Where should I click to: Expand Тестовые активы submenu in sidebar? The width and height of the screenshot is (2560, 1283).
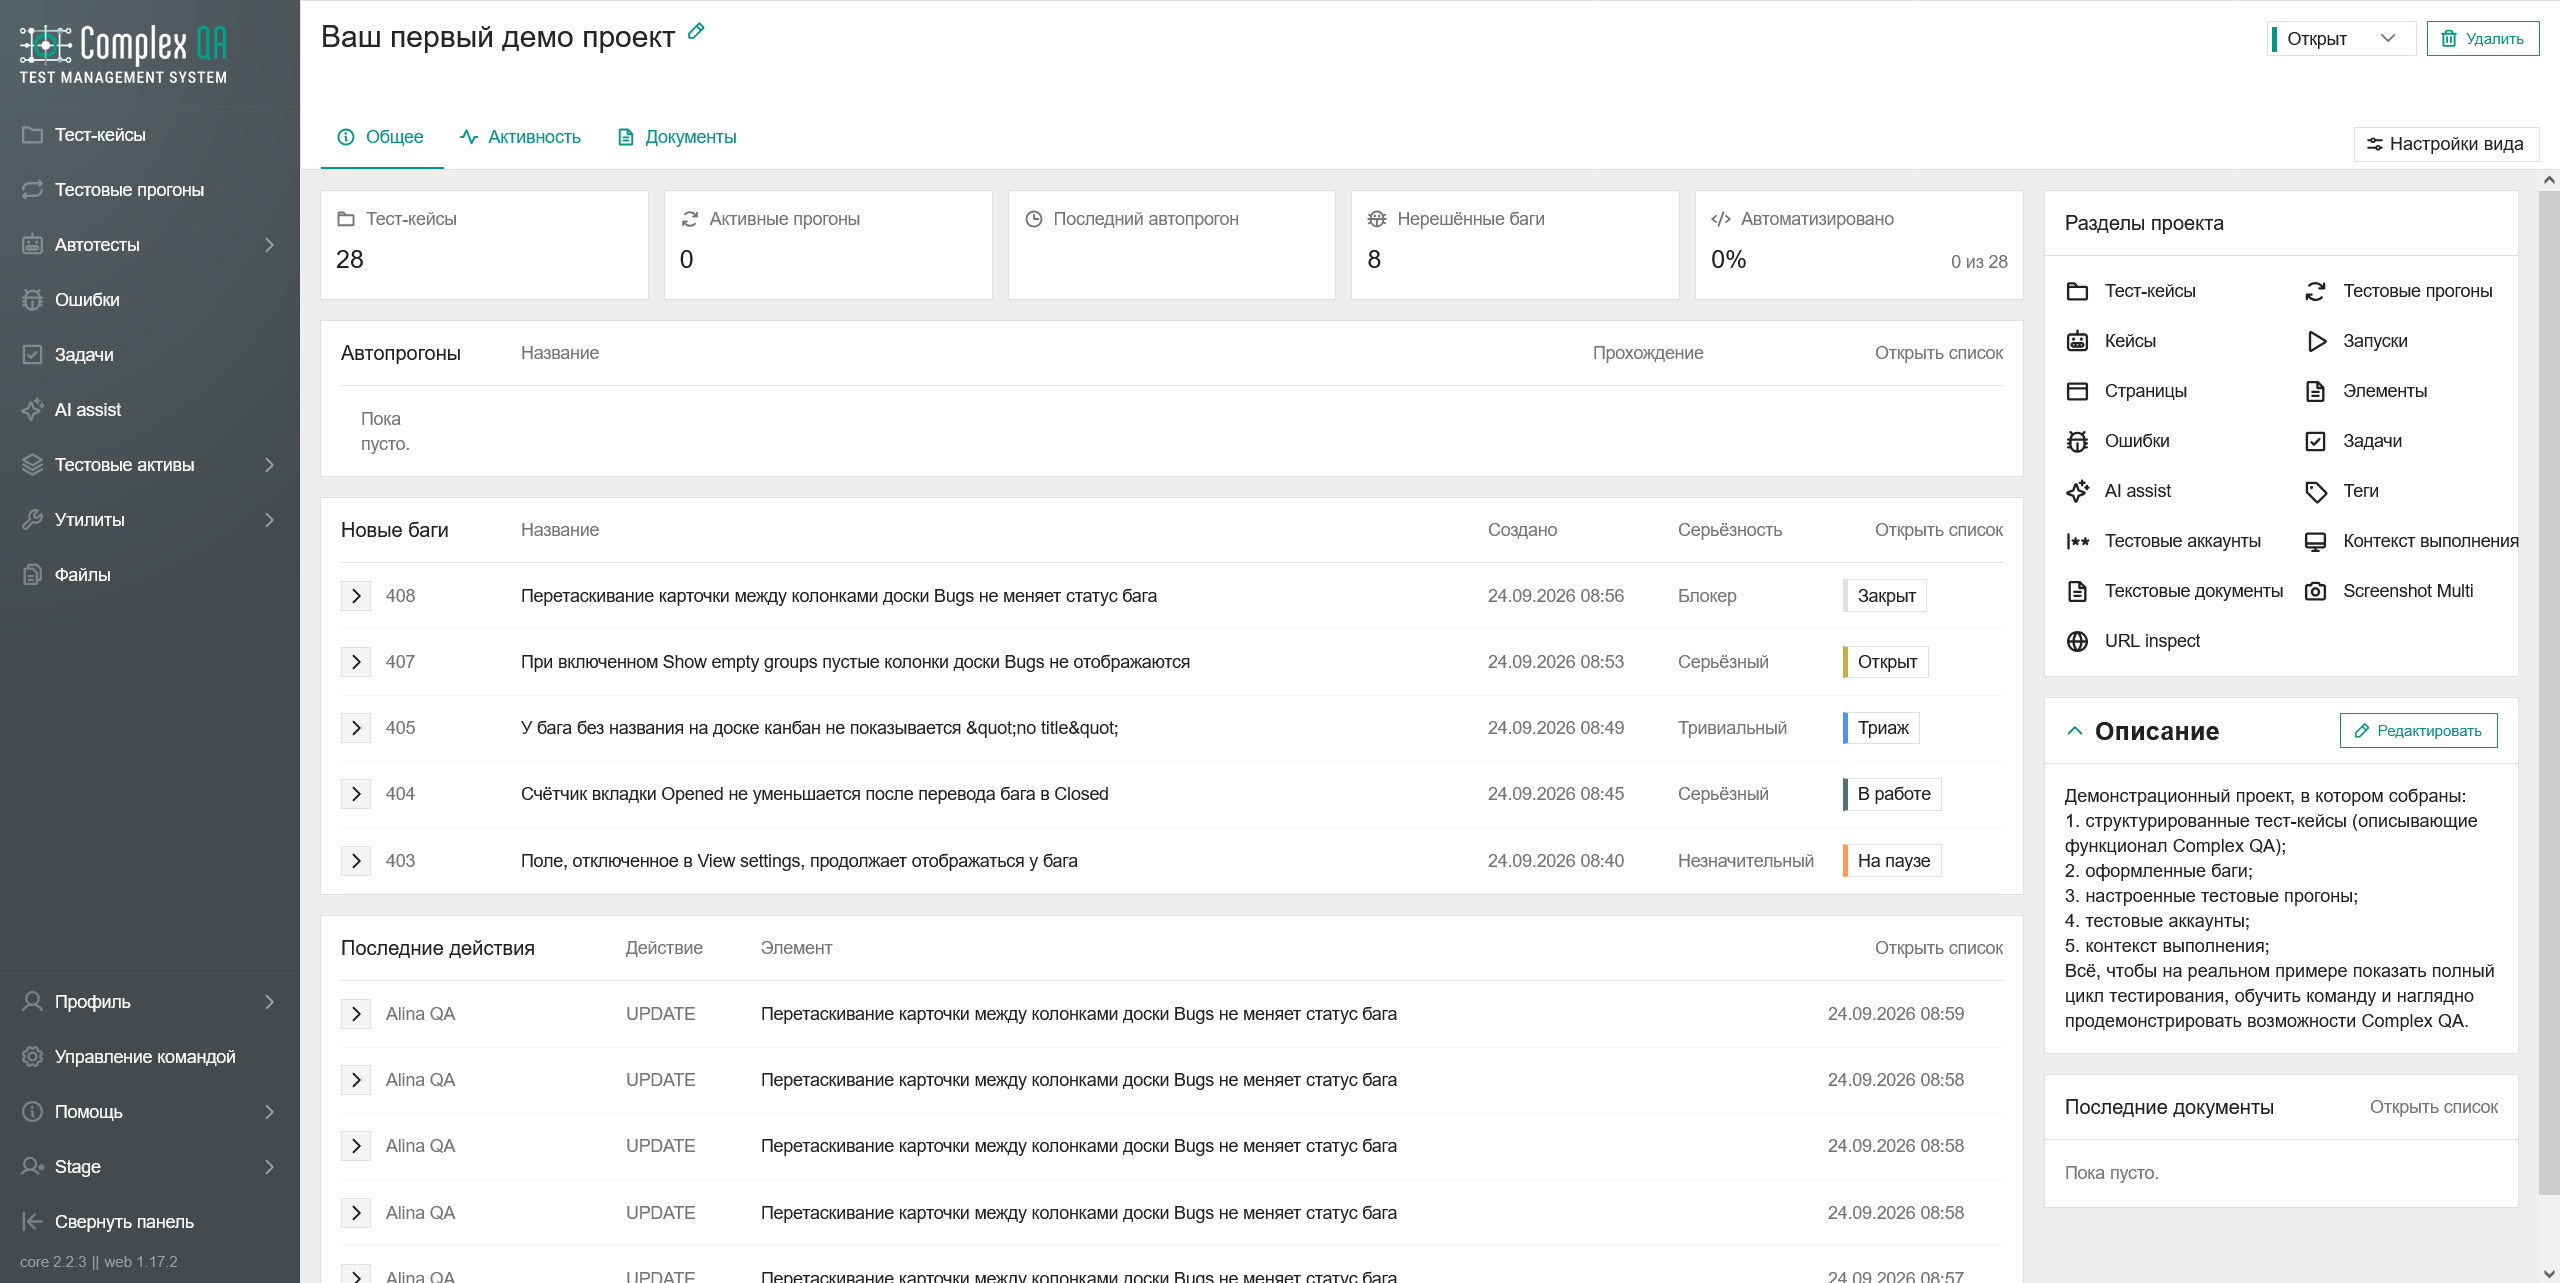pyautogui.click(x=269, y=465)
